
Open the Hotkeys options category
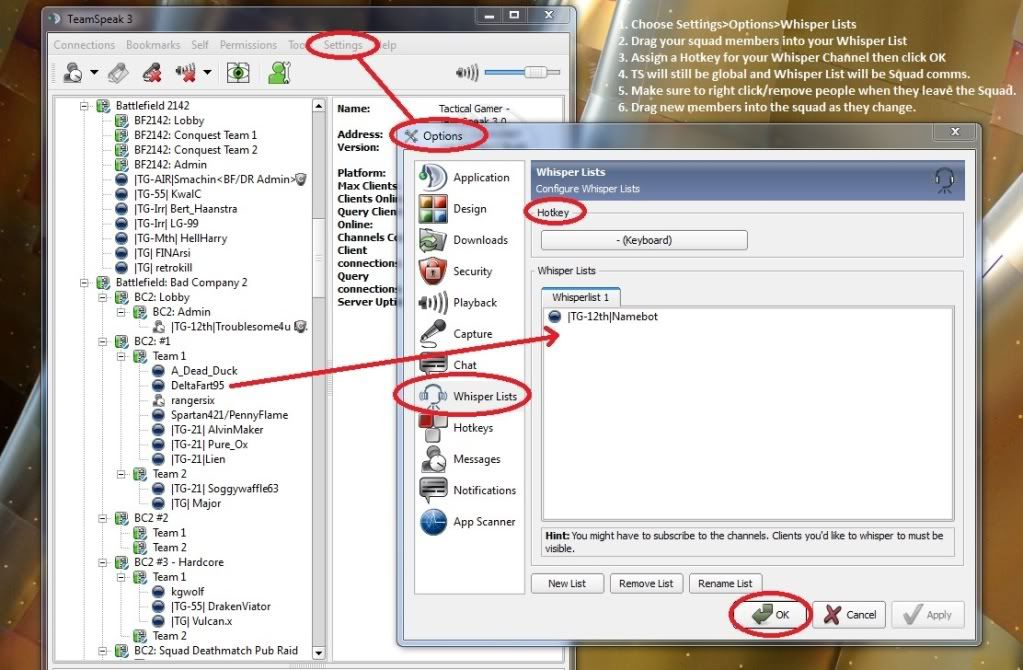click(455, 428)
